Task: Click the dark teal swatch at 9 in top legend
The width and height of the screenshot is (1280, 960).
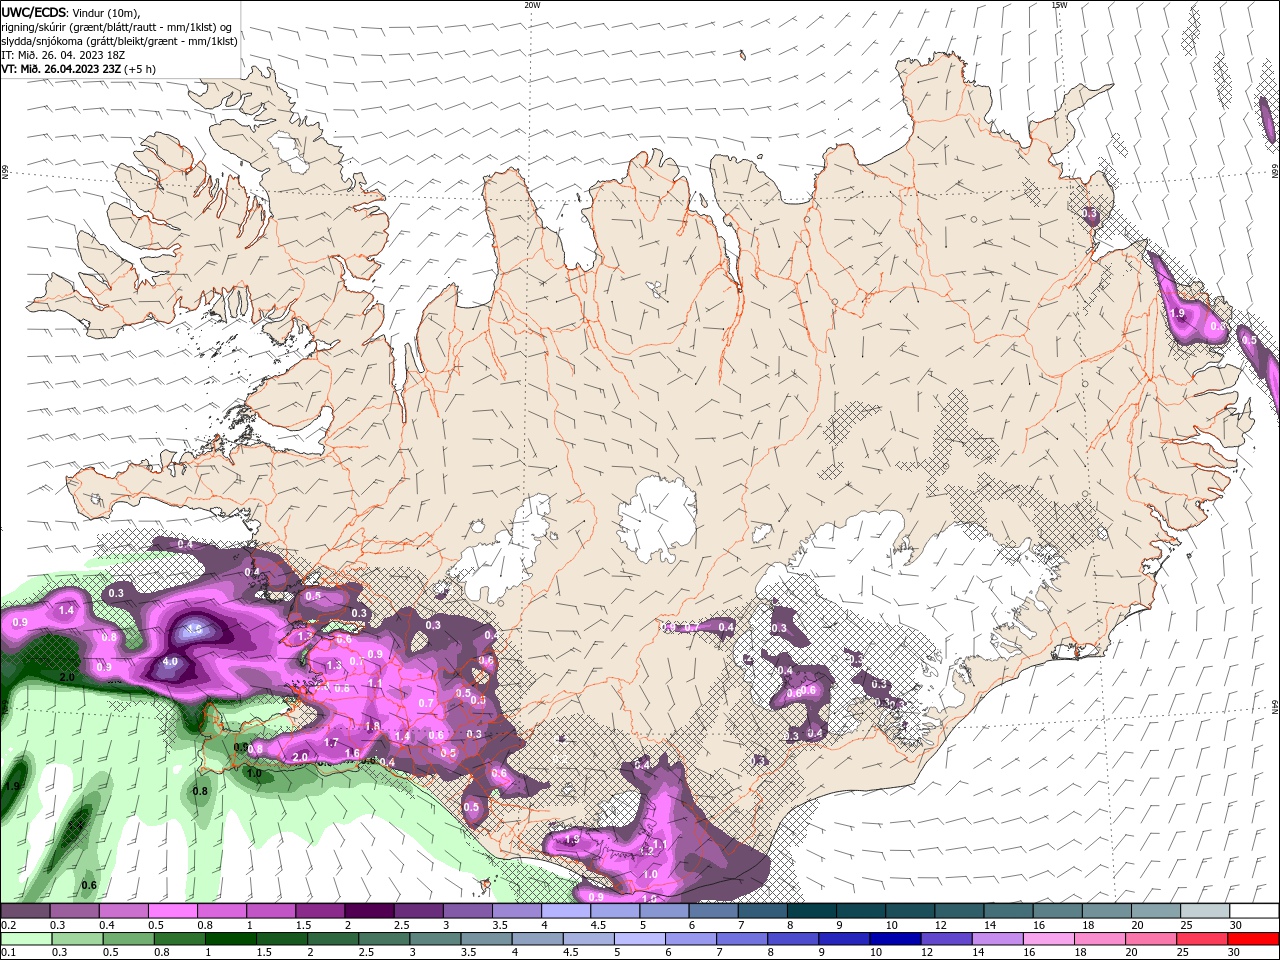Action: pos(860,910)
